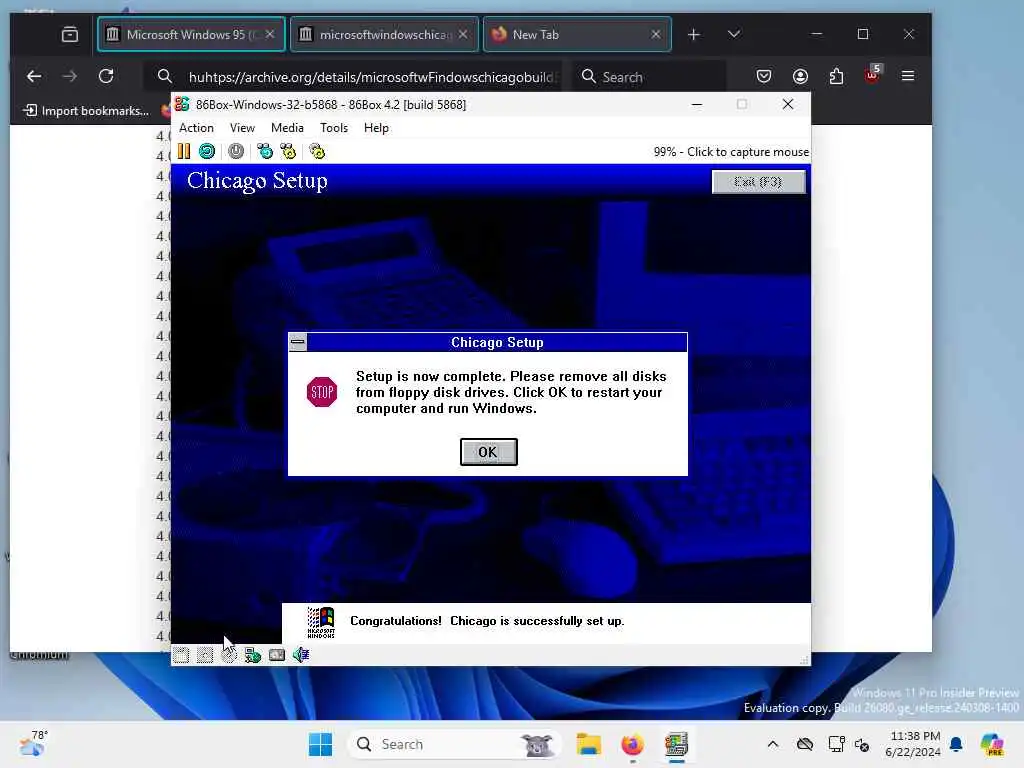The image size is (1024, 768).
Task: Click the 86Box taskbar icon
Action: (x=677, y=744)
